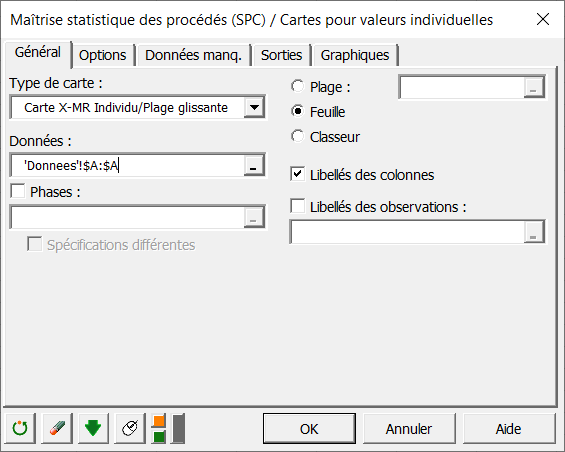
Task: Open the Données manq. tab
Action: point(193,55)
